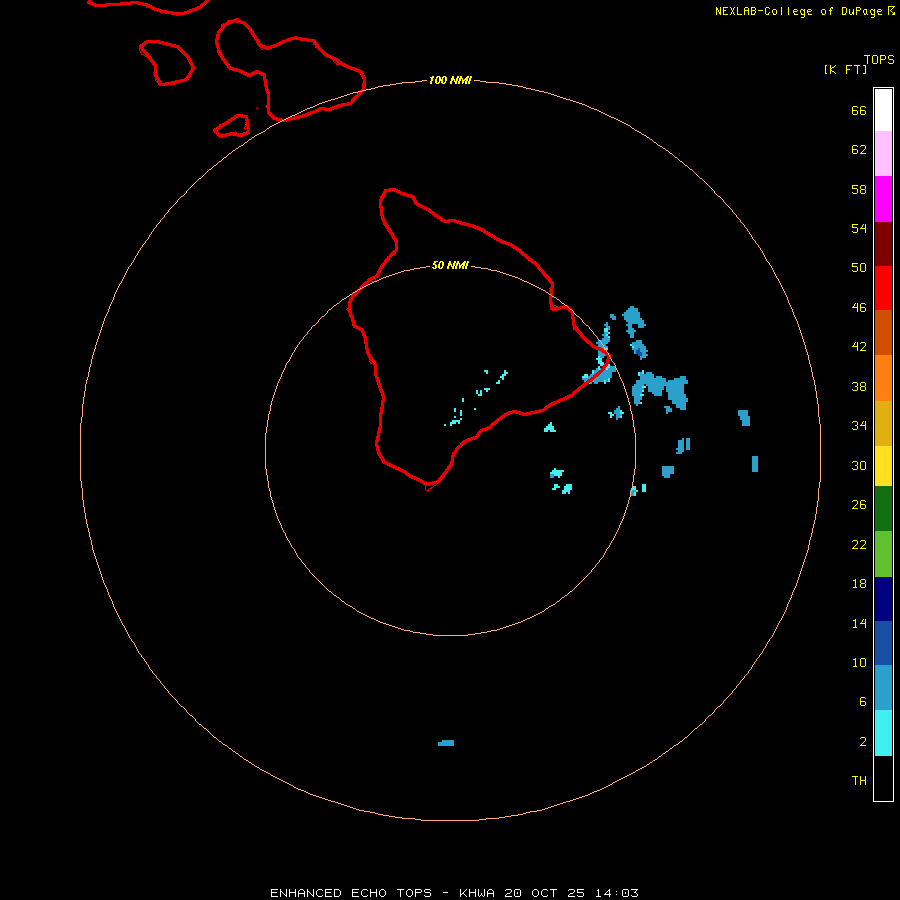The image size is (900, 900).
Task: Click the "54" legend value
Action: pyautogui.click(x=859, y=228)
